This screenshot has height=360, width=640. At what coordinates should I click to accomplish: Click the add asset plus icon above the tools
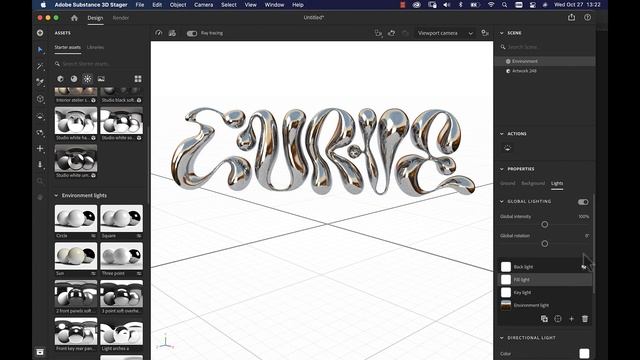point(40,33)
